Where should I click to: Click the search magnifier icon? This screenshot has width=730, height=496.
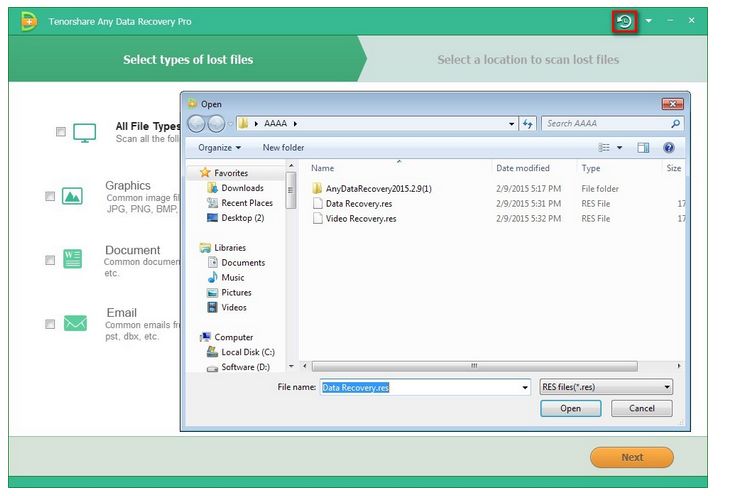click(x=676, y=123)
